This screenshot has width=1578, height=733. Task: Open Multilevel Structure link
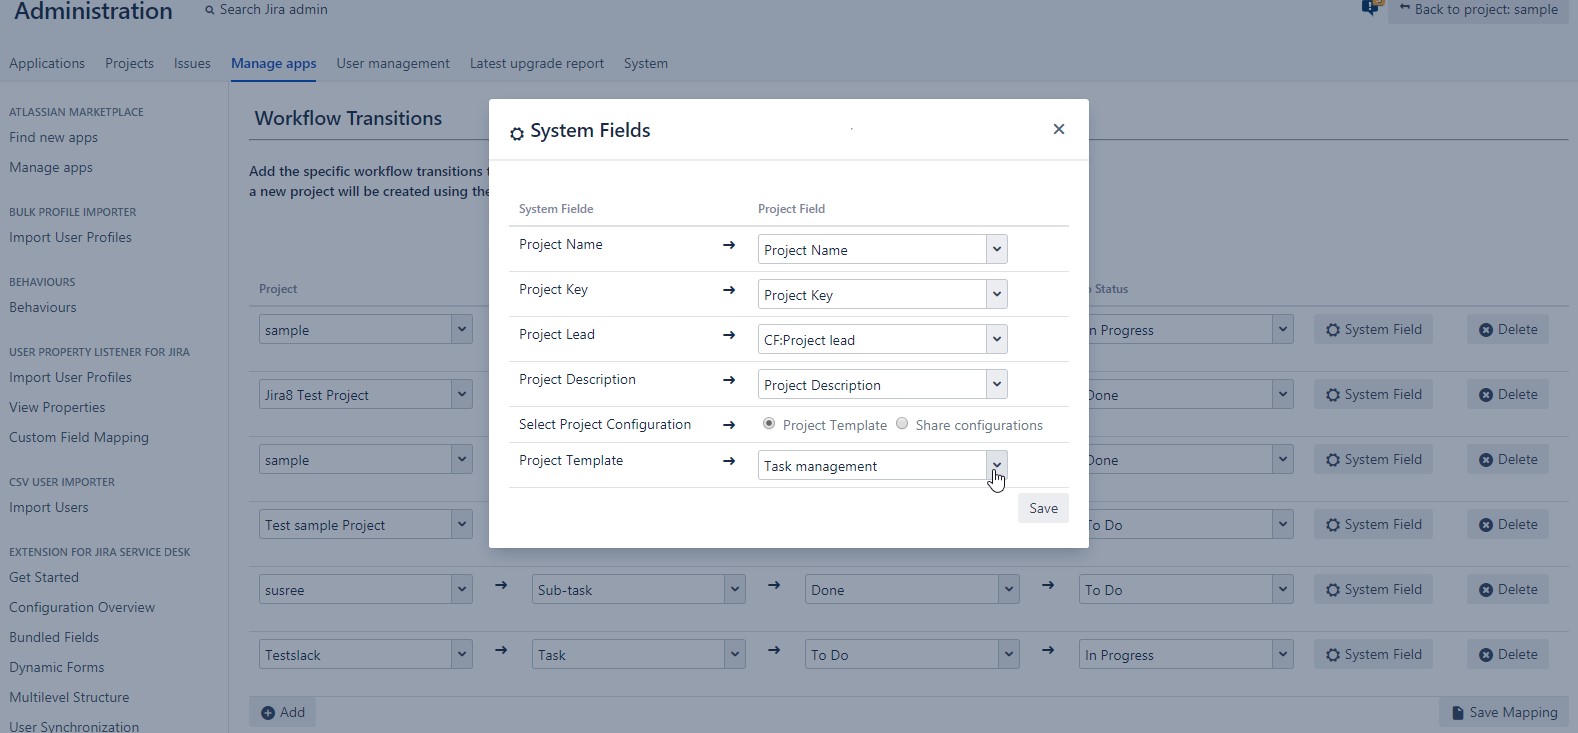pyautogui.click(x=69, y=698)
